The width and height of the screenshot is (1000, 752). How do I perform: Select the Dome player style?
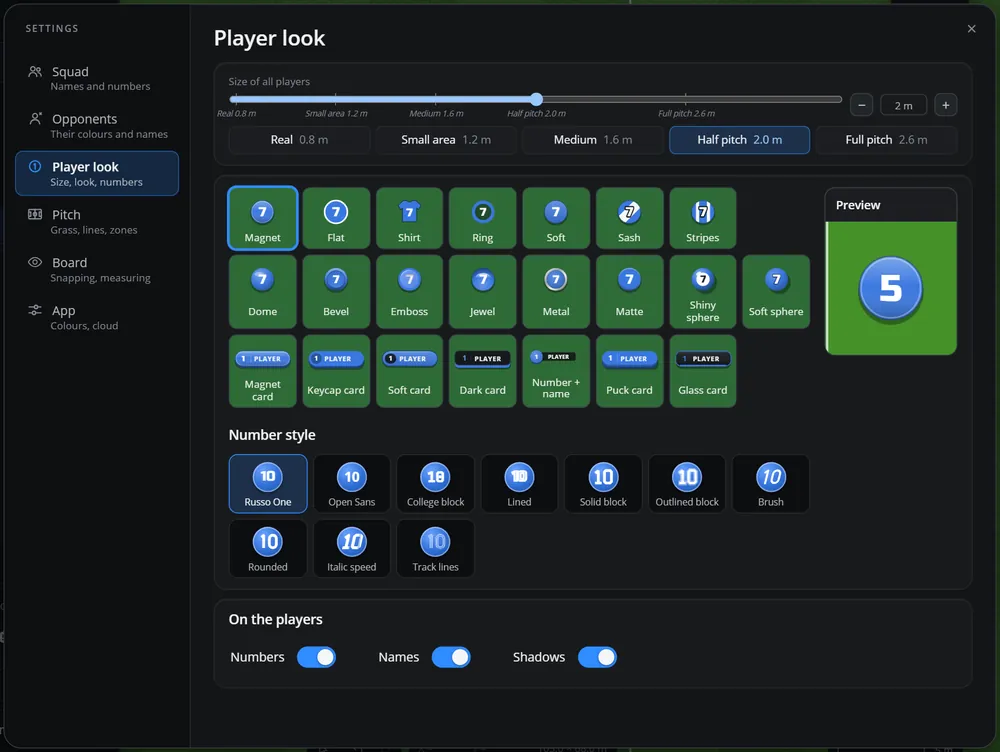(262, 291)
